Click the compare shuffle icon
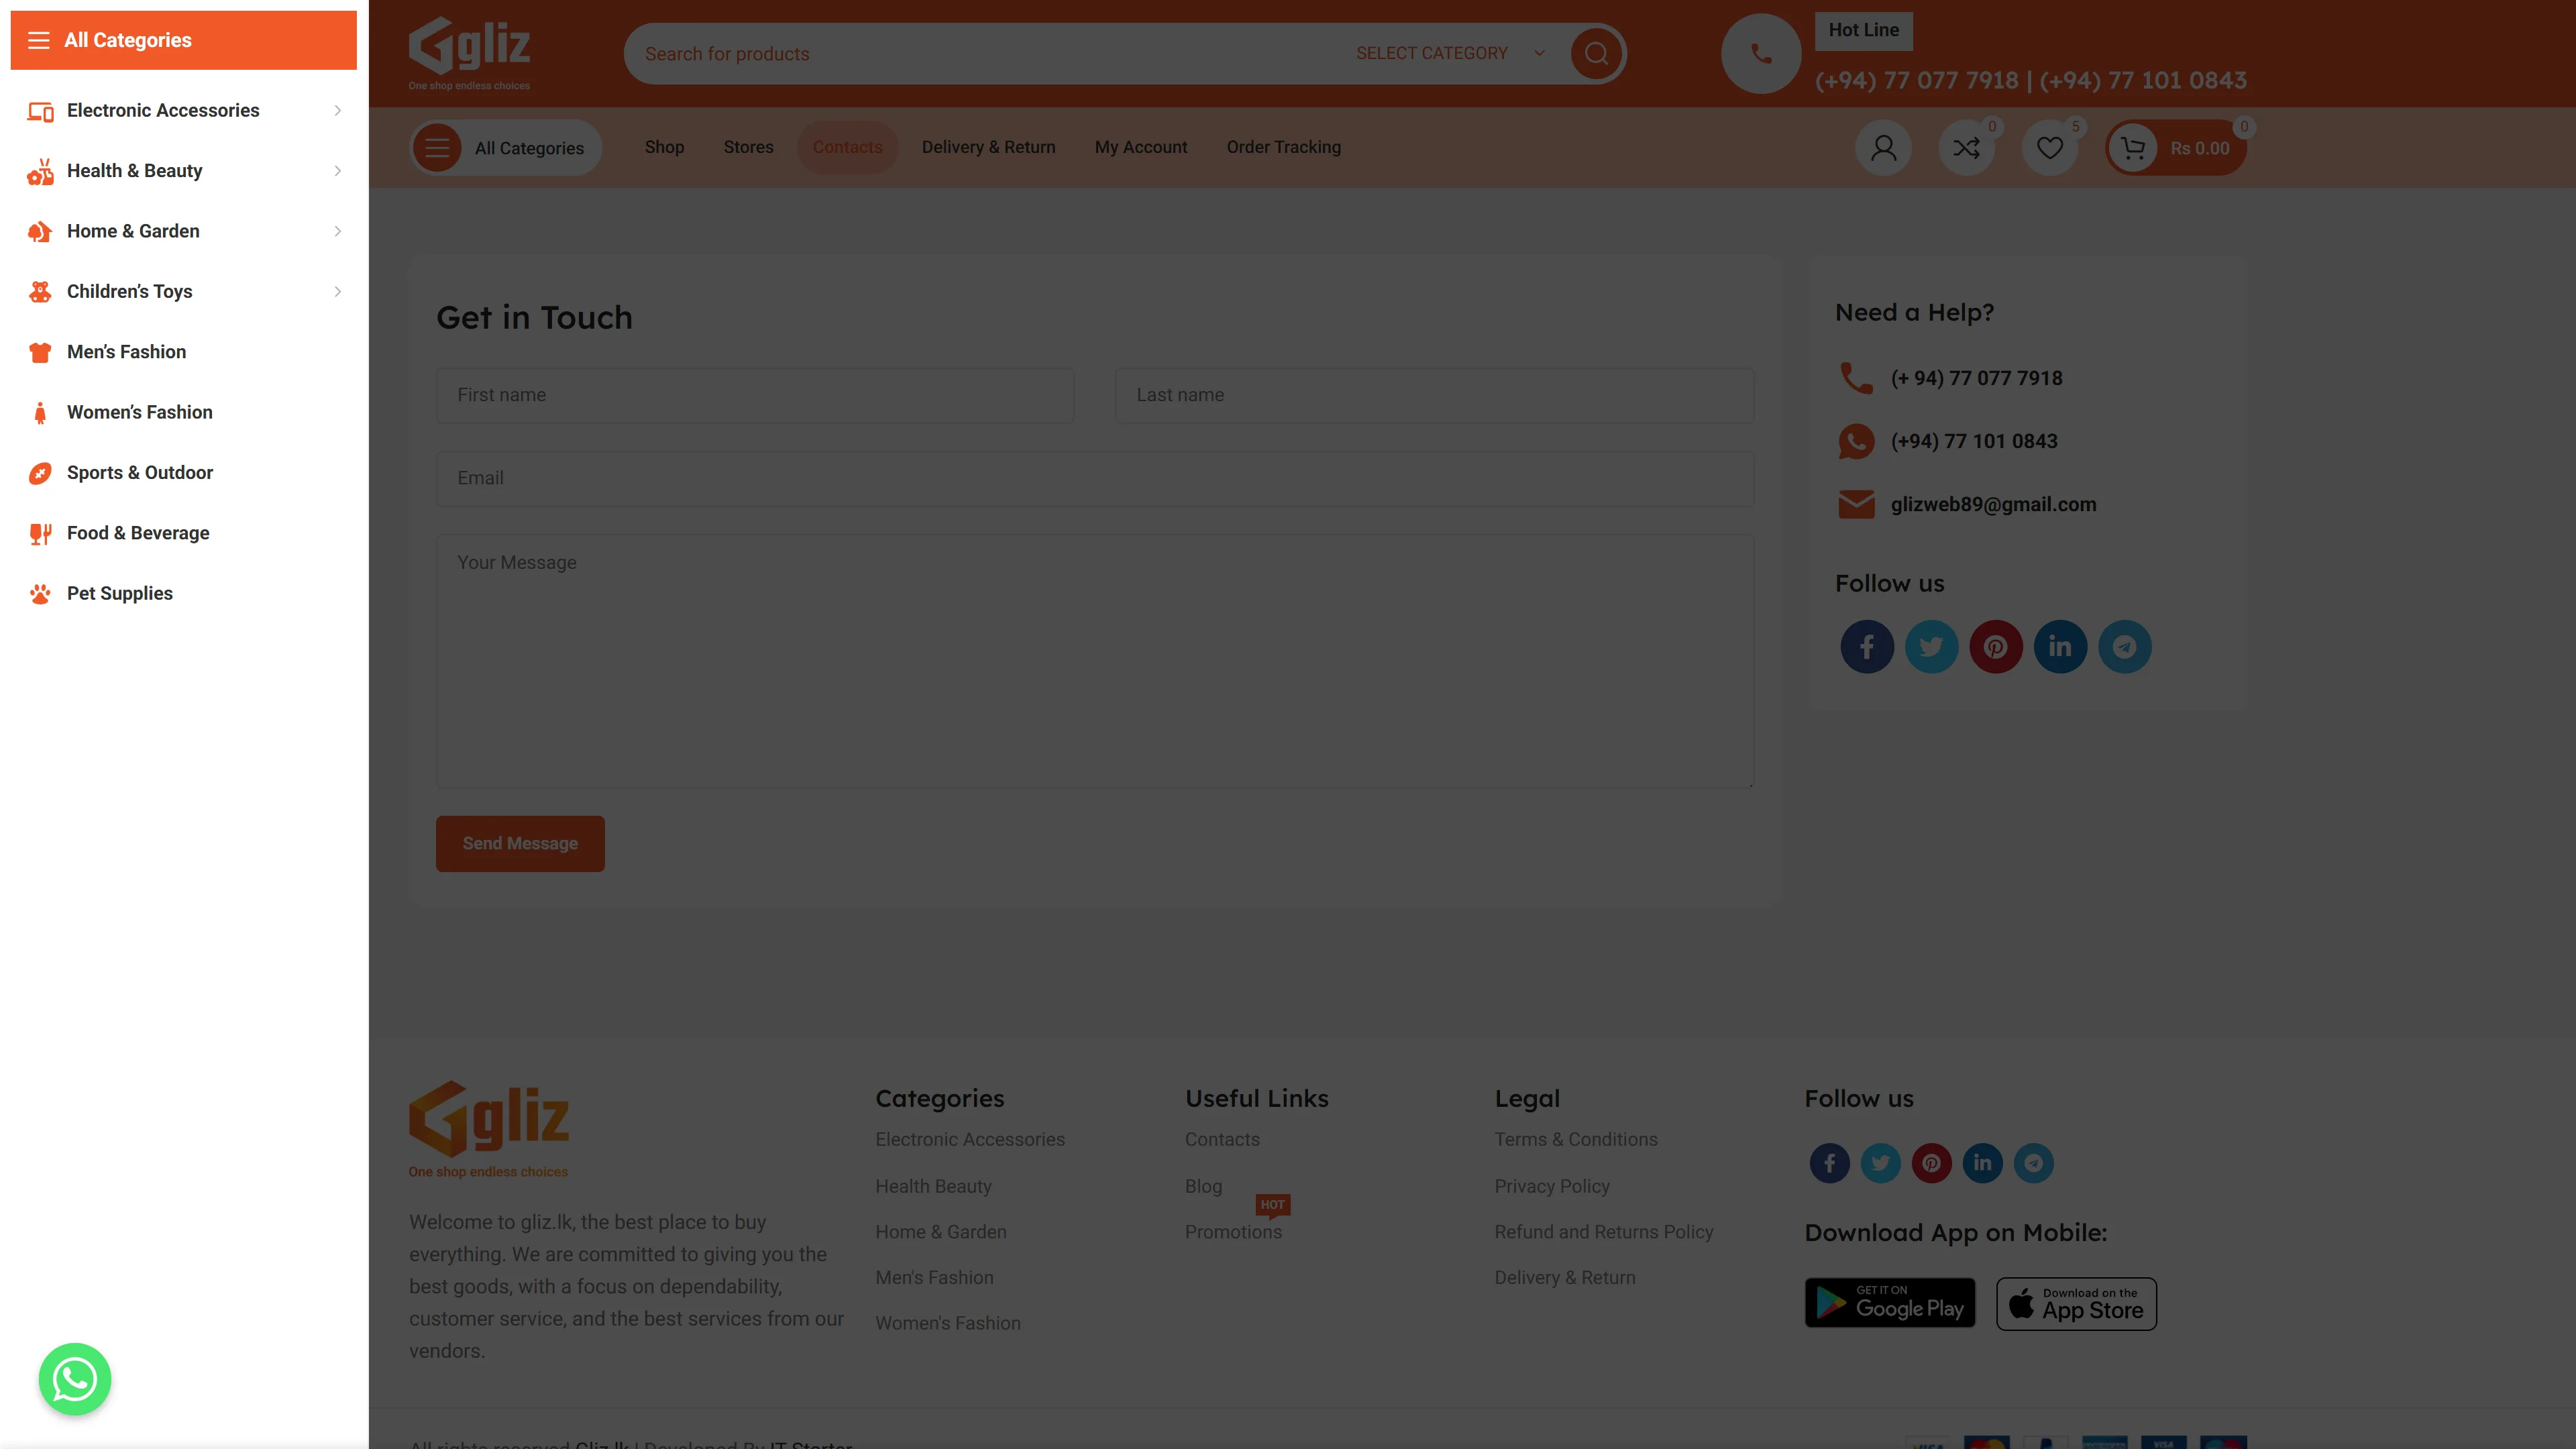This screenshot has width=2576, height=1449. tap(1966, 148)
